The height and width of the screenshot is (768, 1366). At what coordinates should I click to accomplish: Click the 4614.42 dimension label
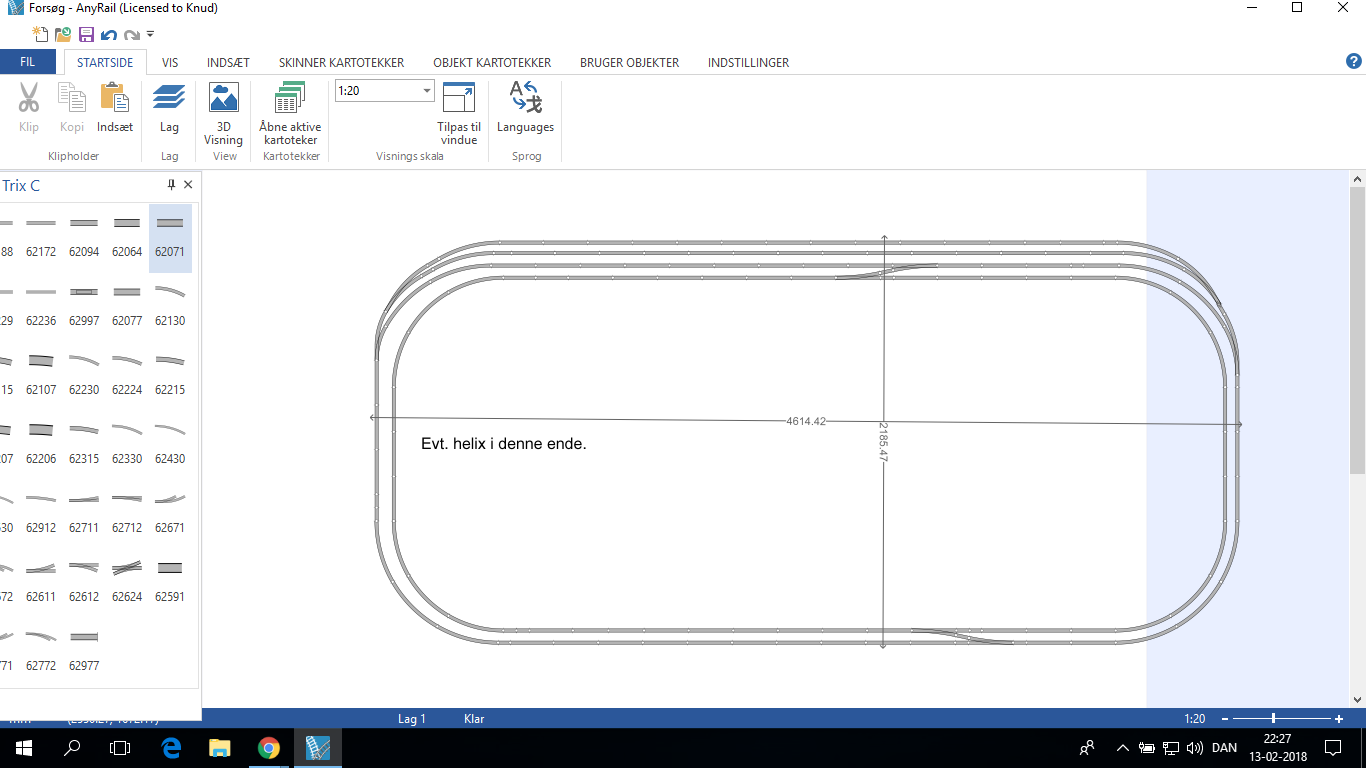click(806, 421)
